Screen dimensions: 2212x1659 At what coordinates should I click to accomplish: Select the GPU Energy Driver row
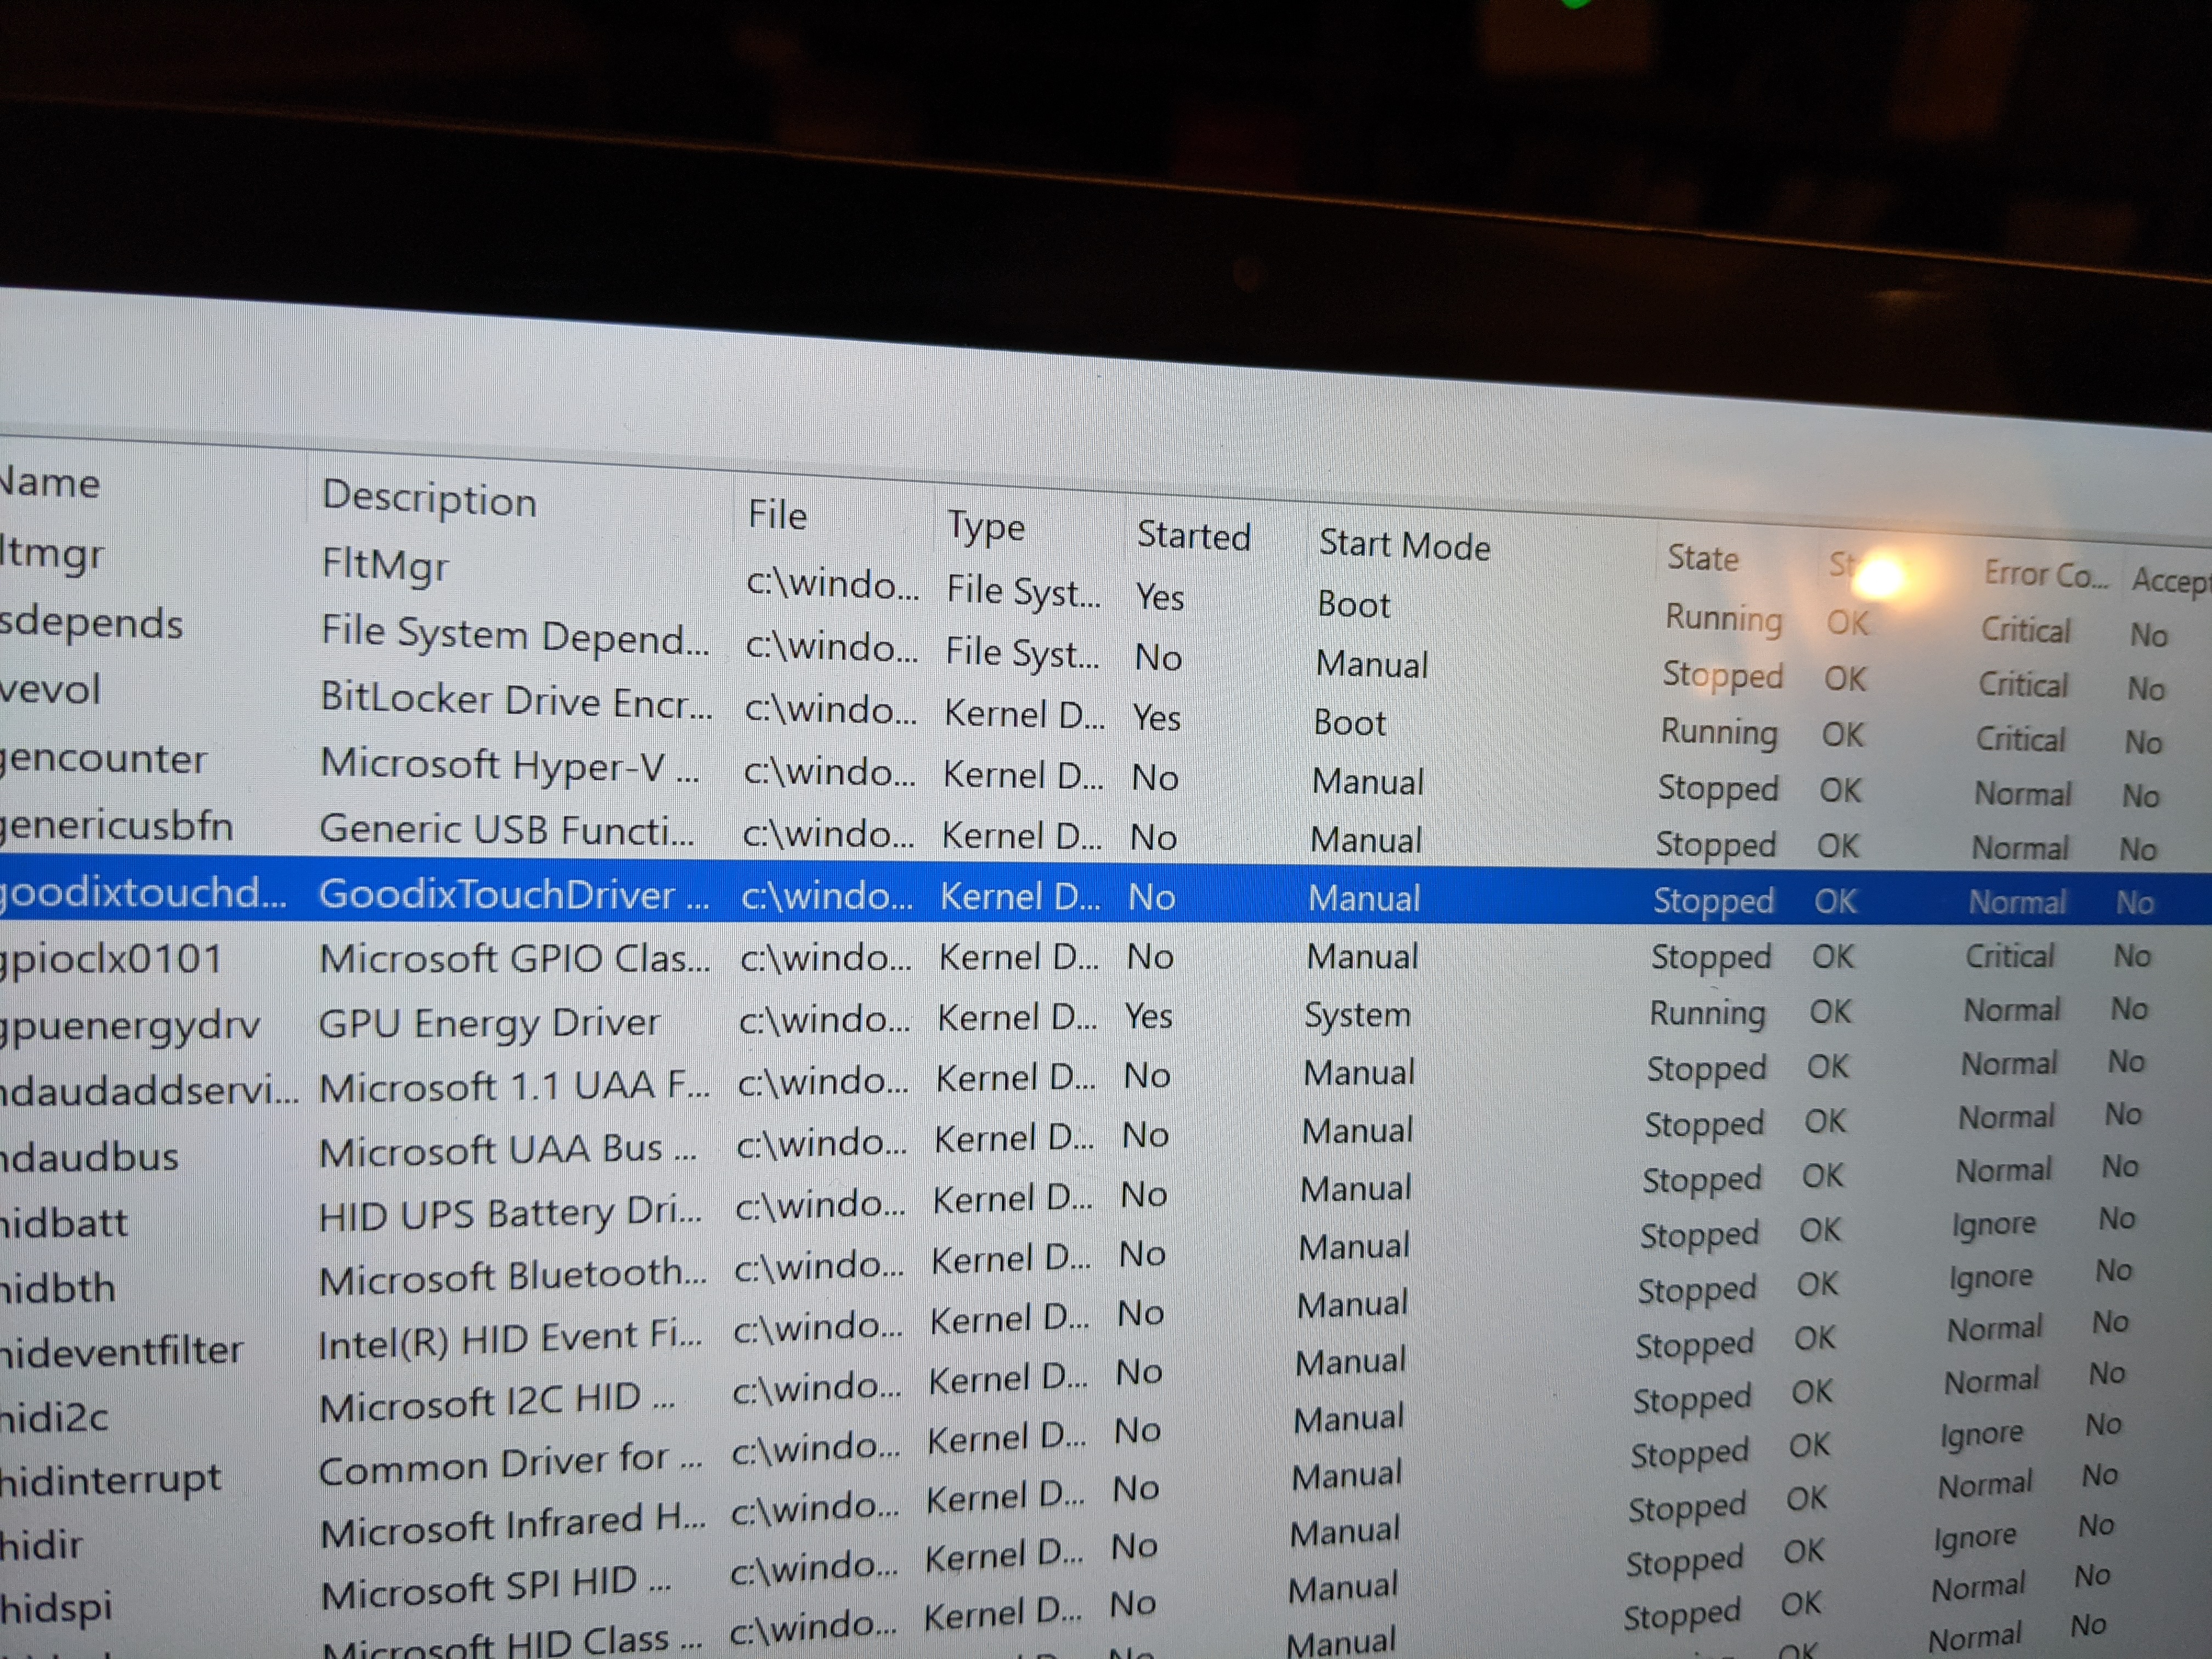coord(488,1022)
